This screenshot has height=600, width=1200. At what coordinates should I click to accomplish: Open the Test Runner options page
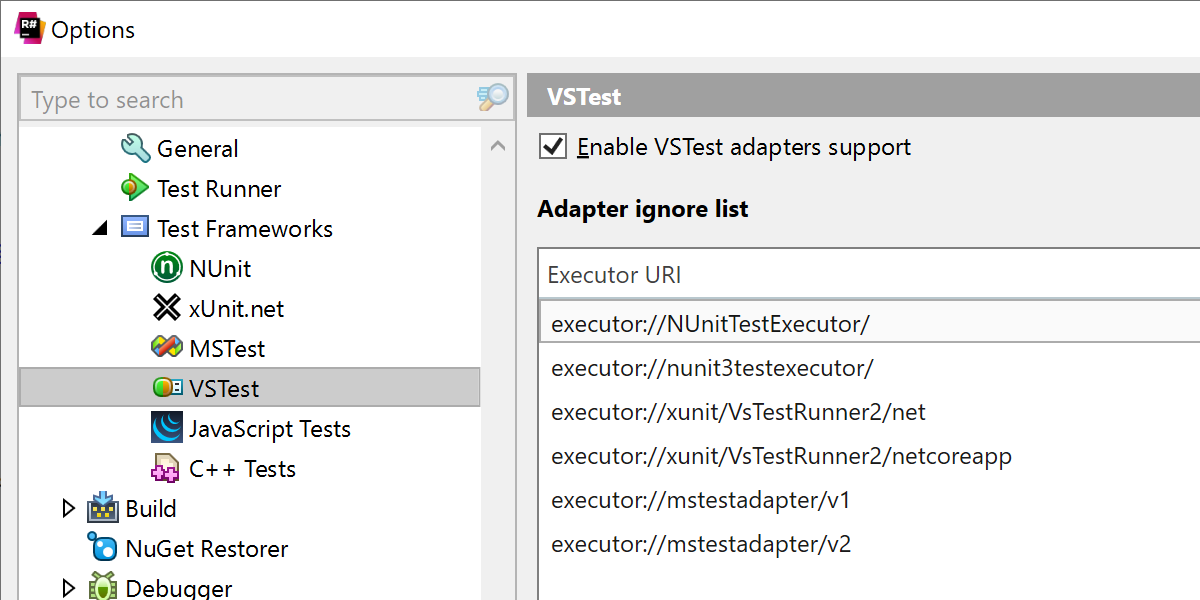[219, 189]
